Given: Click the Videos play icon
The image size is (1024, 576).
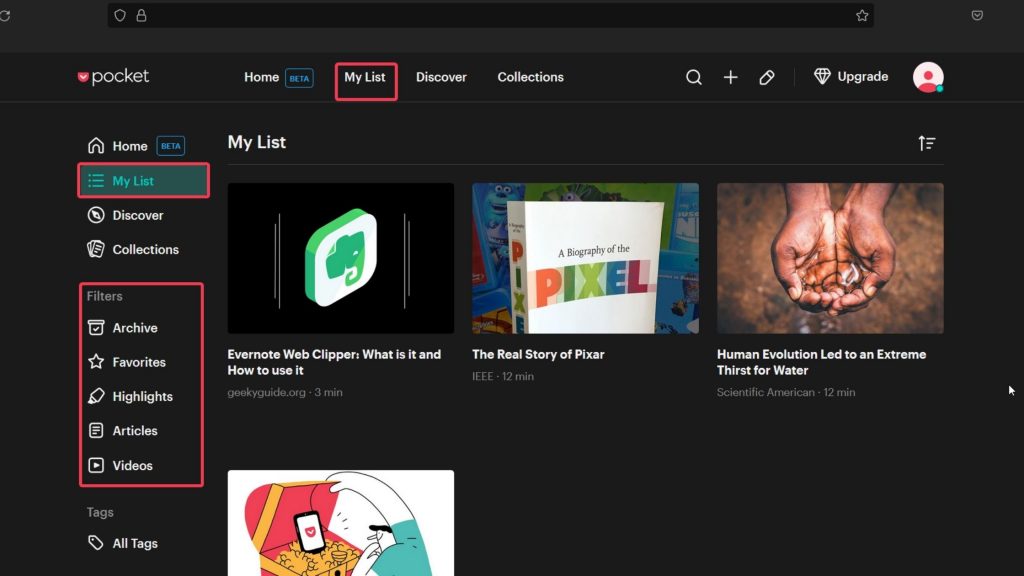Looking at the screenshot, I should tap(96, 466).
